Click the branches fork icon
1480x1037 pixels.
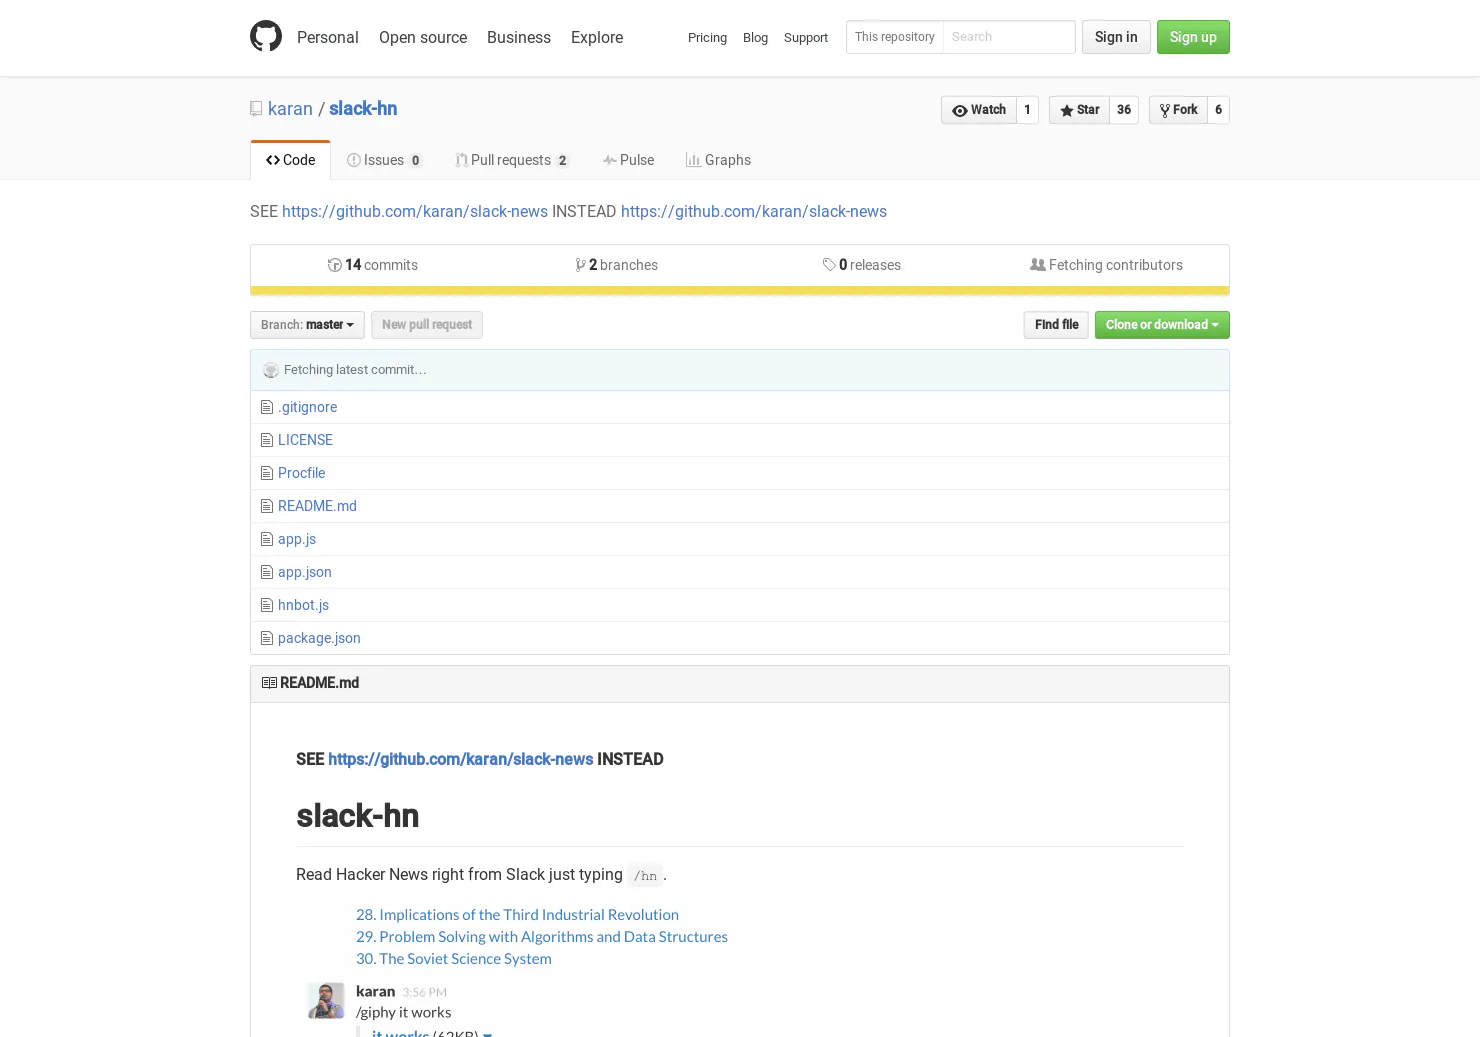coord(581,265)
